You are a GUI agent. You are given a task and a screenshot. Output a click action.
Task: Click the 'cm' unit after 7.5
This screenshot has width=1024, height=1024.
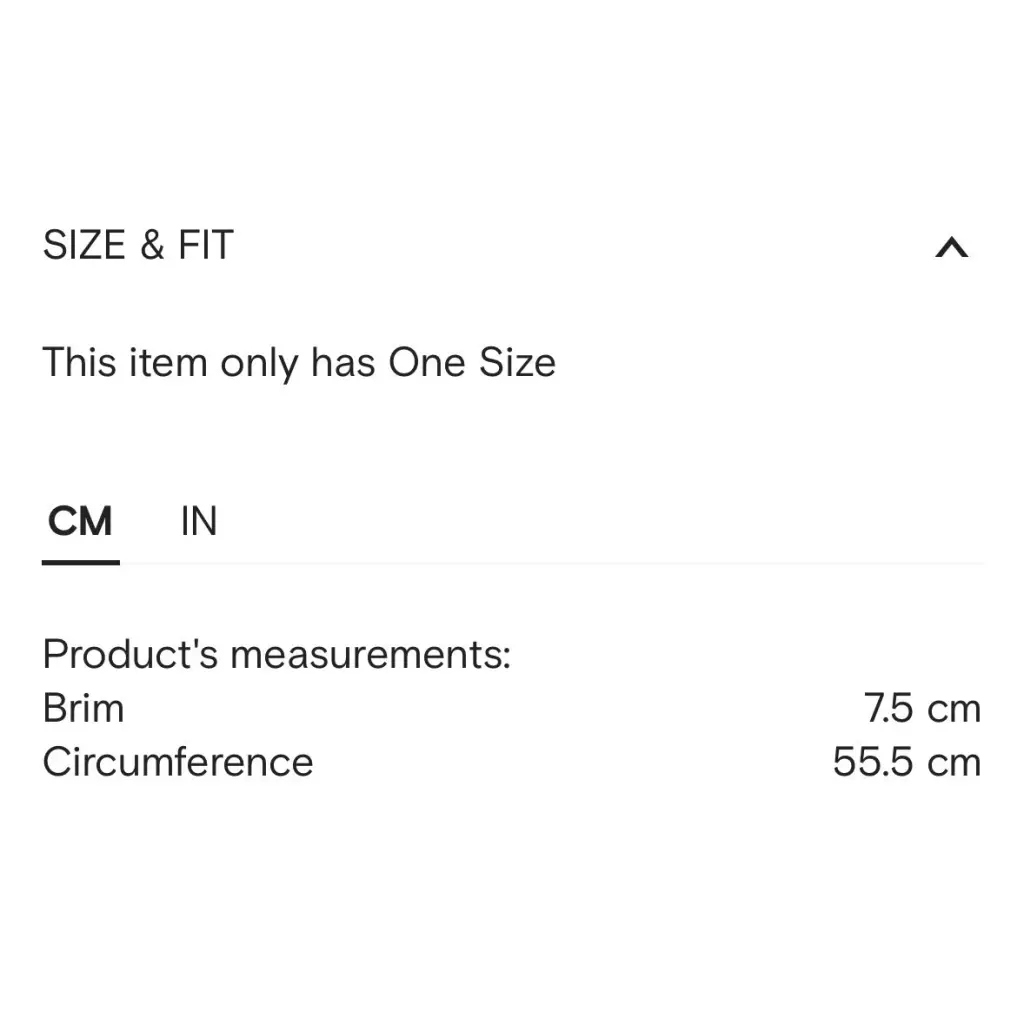tap(953, 708)
